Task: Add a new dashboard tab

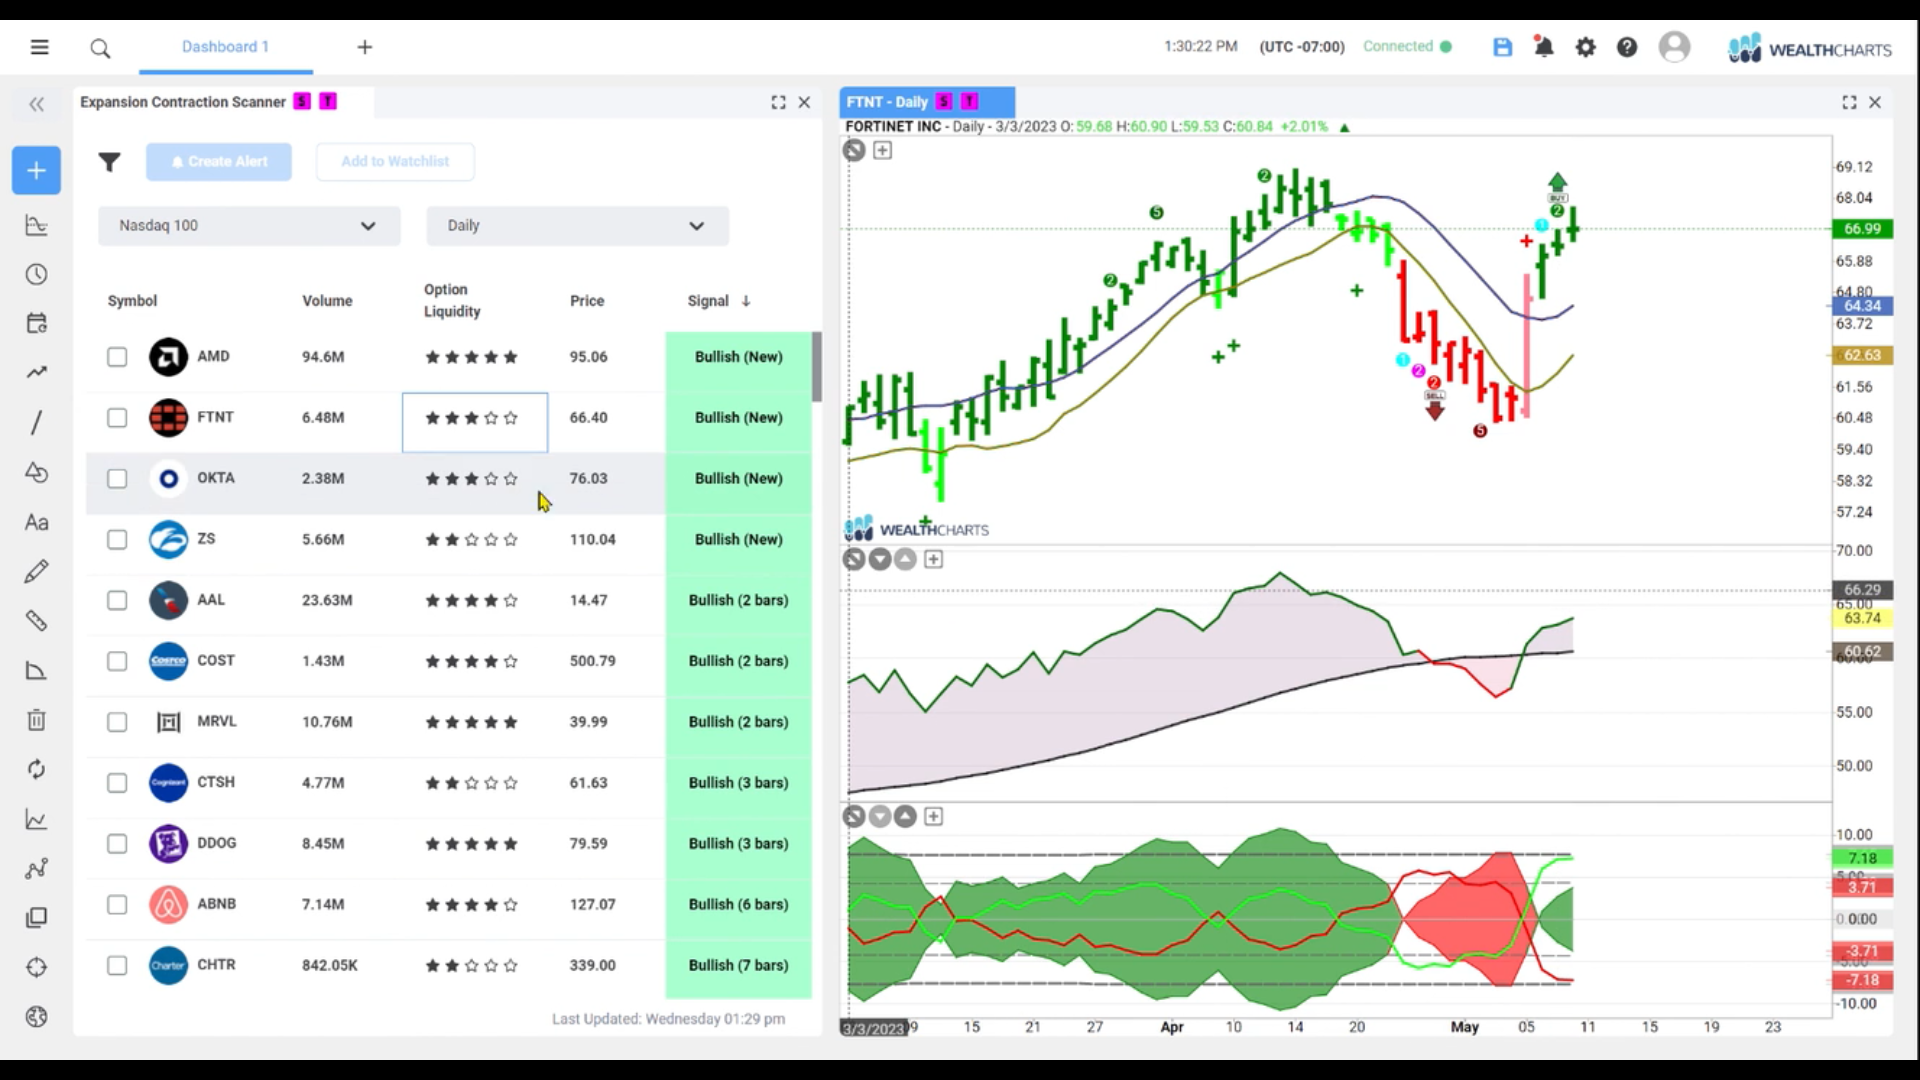Action: (x=365, y=47)
